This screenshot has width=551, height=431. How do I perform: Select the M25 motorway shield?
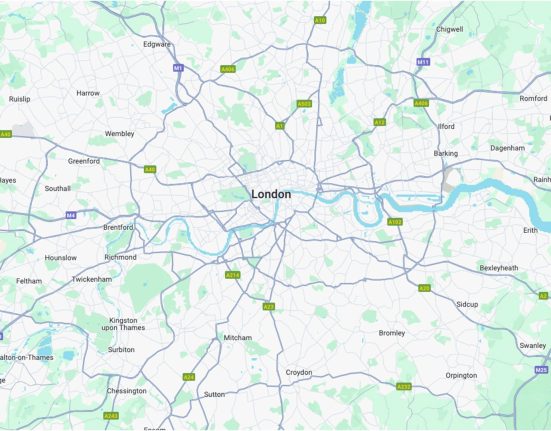(x=542, y=370)
